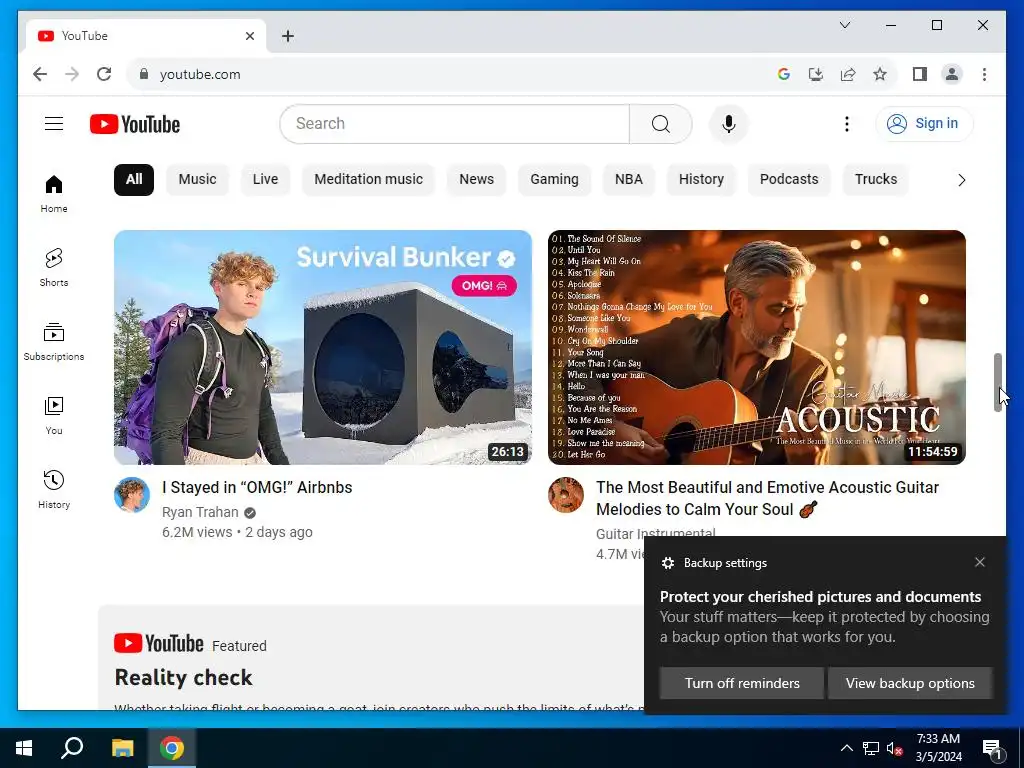Show more category chips with right arrow

(961, 180)
